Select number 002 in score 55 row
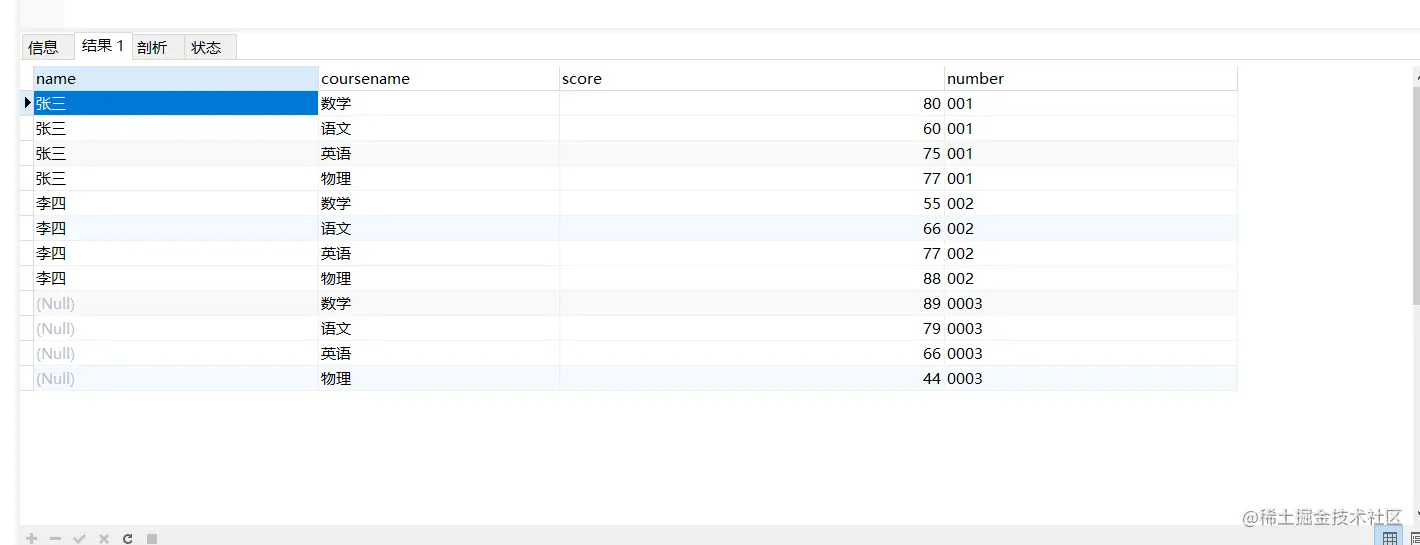The image size is (1420, 545). pos(1091,203)
